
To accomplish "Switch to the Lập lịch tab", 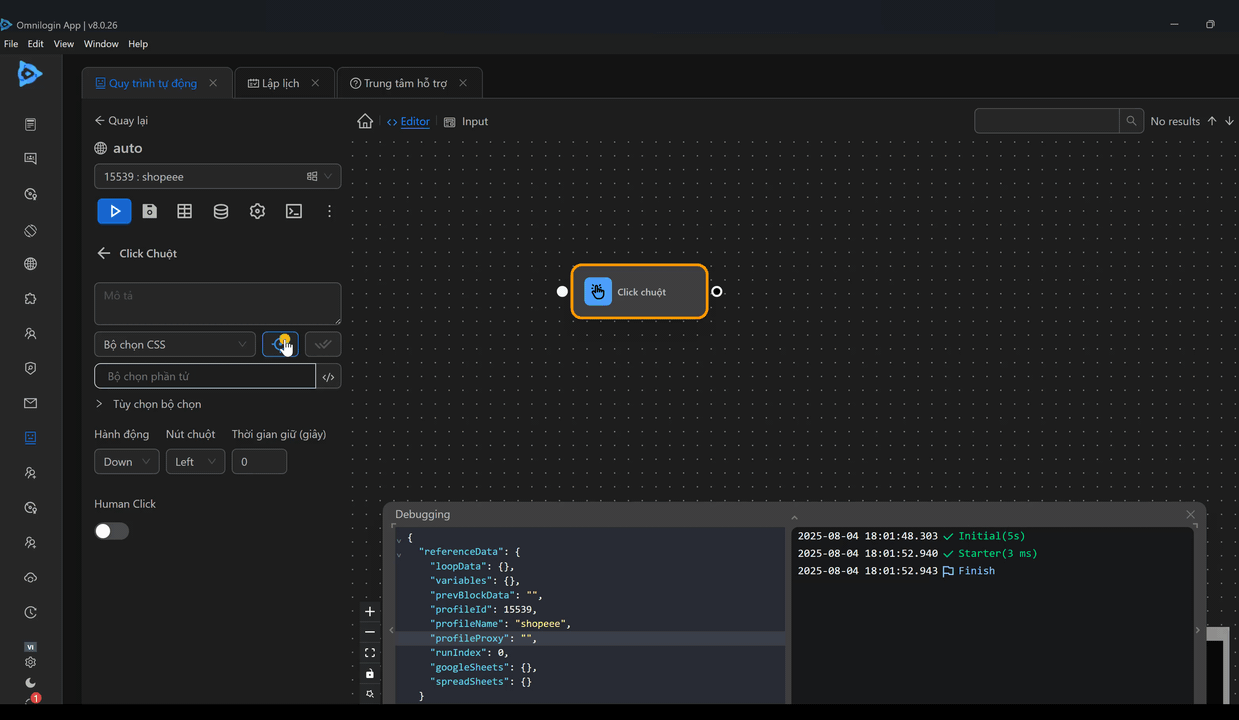I will click(280, 83).
